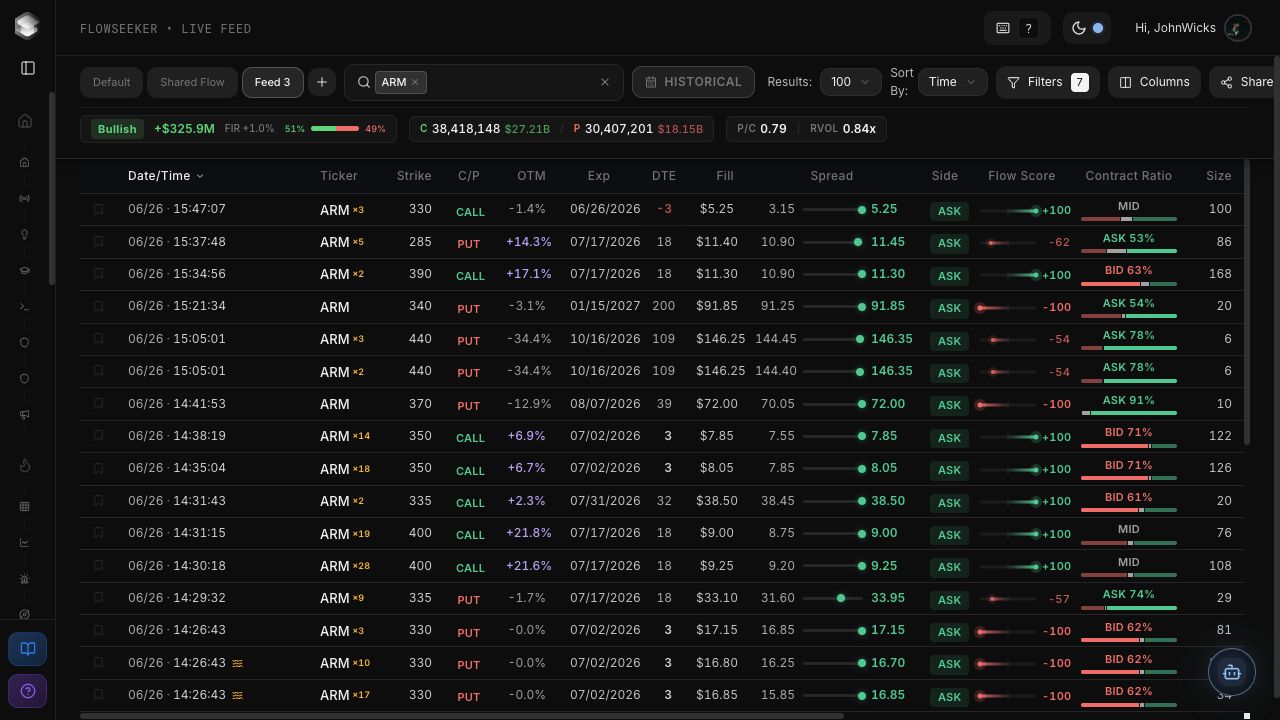Viewport: 1280px width, 720px height.
Task: Open the Columns settings
Action: point(1155,82)
